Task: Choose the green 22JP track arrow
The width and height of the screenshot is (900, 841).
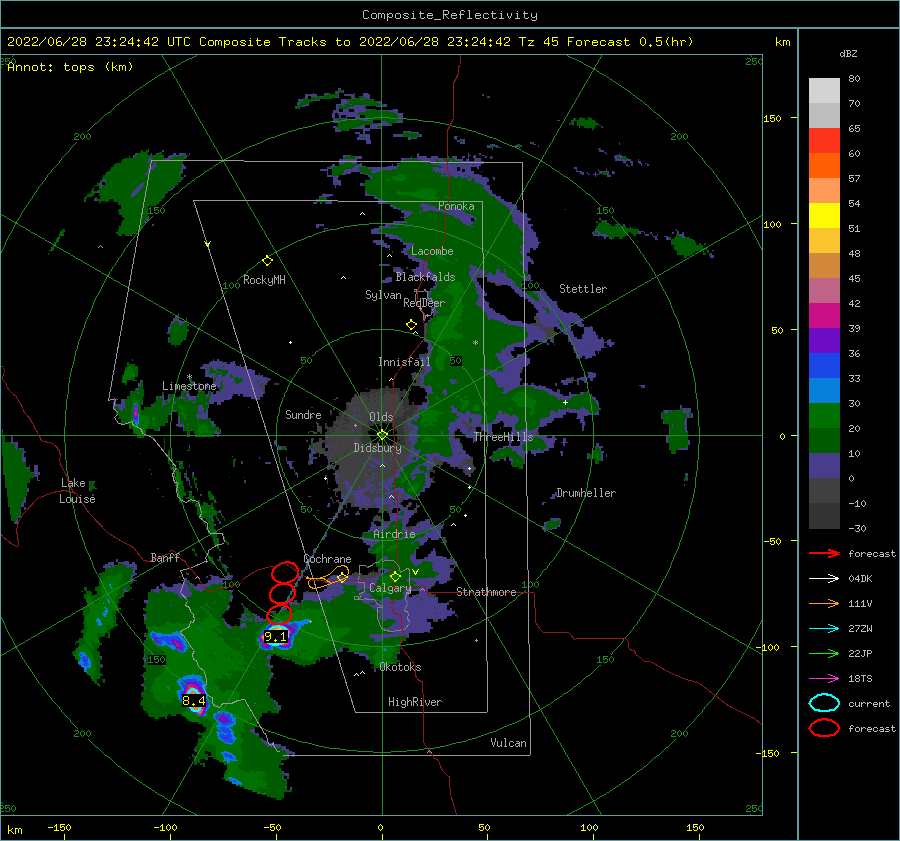Action: point(824,653)
